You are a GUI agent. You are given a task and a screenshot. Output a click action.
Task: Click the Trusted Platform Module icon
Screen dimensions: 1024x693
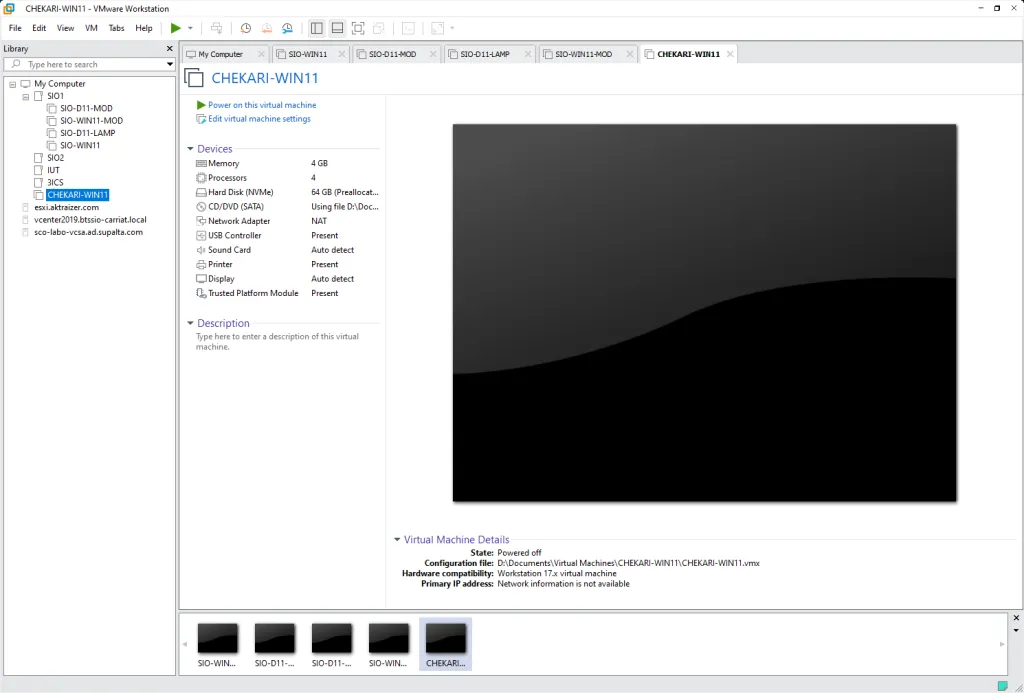coord(201,293)
